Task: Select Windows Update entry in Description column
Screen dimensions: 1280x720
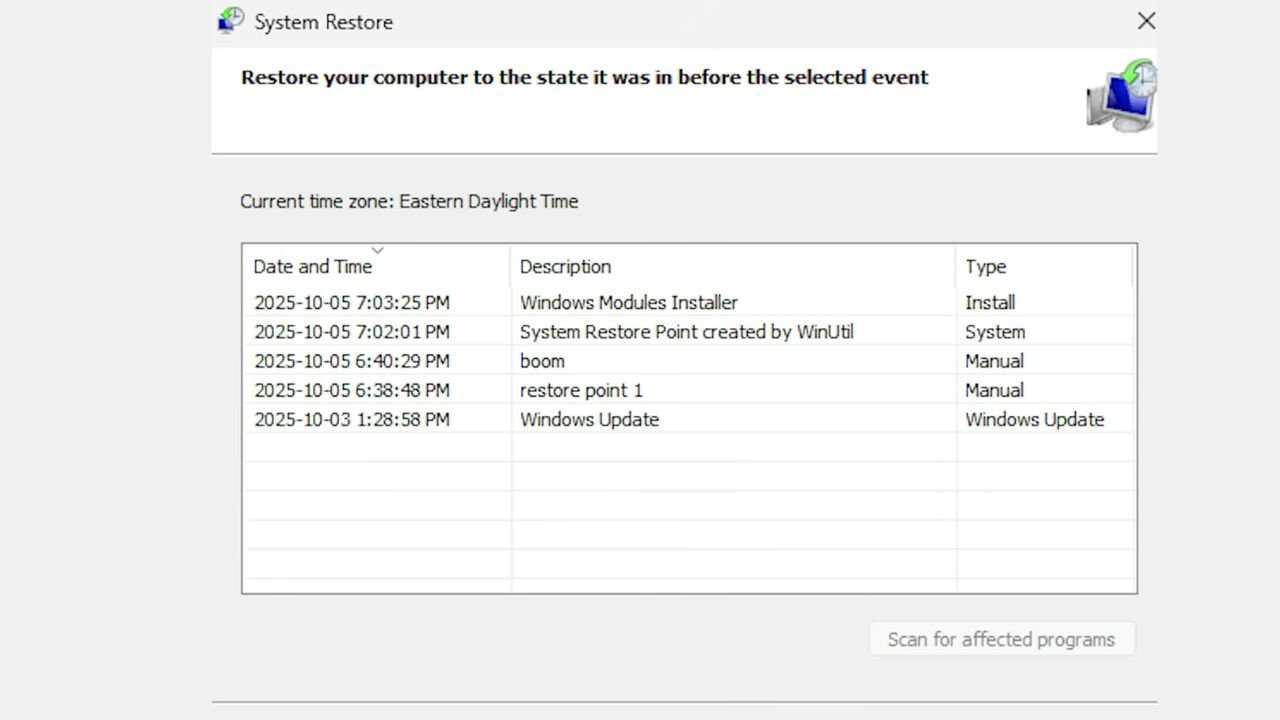Action: coord(589,420)
